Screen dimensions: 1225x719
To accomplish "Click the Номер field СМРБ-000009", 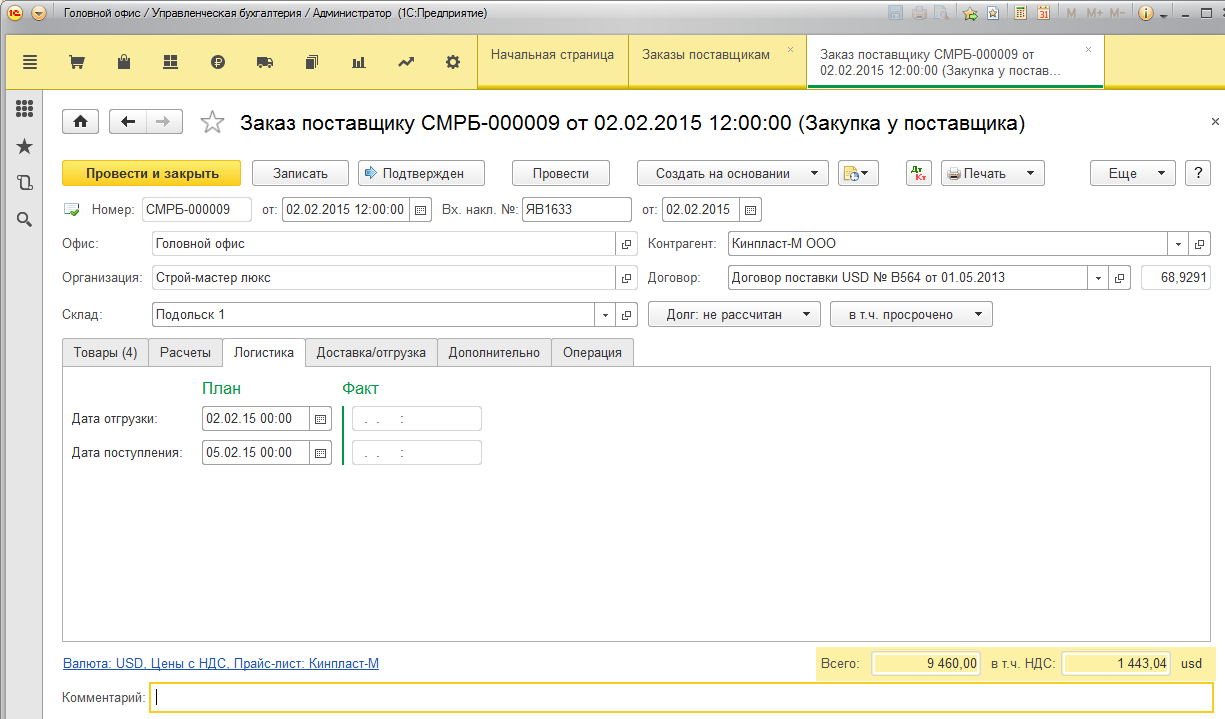I will pyautogui.click(x=197, y=210).
